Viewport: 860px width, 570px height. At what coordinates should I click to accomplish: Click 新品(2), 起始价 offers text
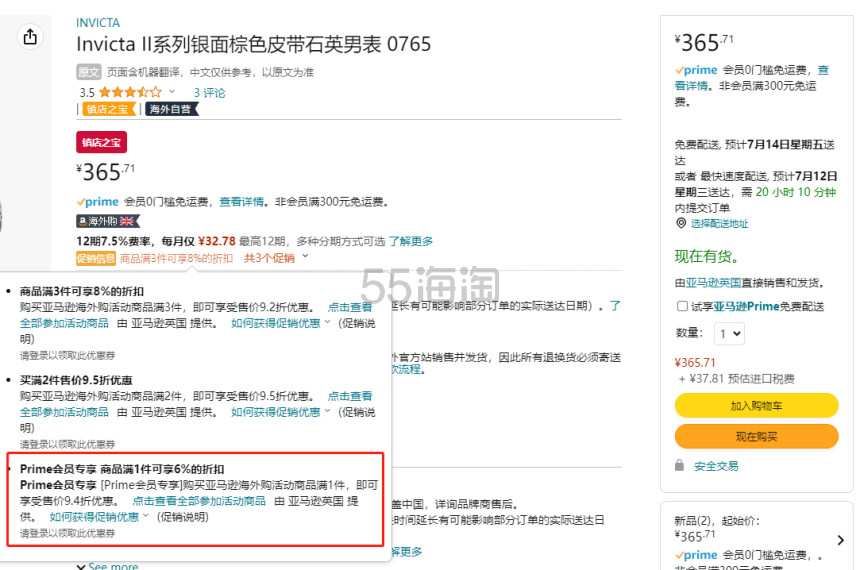coord(717,521)
